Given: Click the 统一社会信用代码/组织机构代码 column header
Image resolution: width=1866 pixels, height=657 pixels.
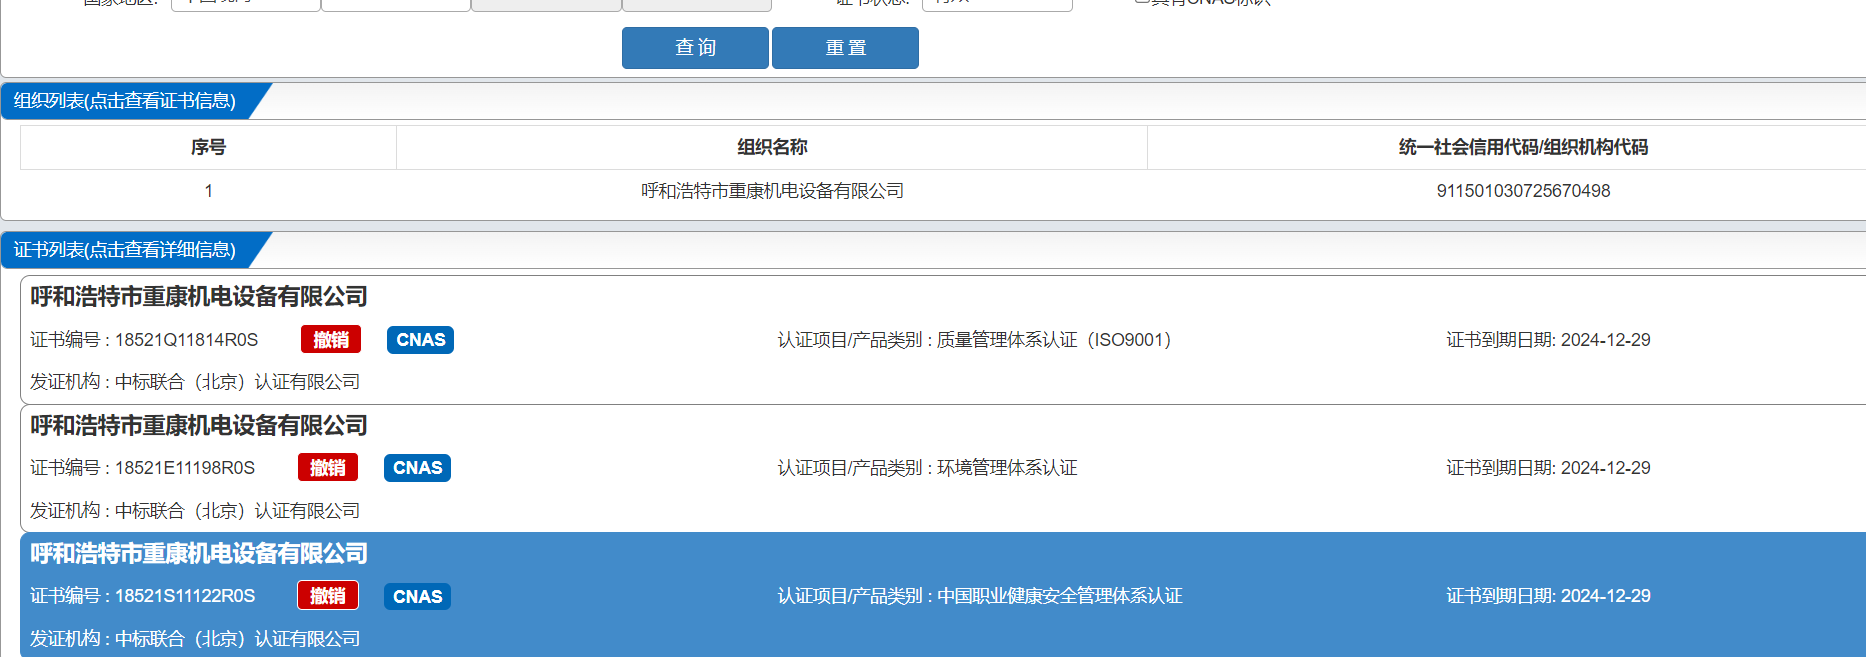Looking at the screenshot, I should (x=1523, y=147).
